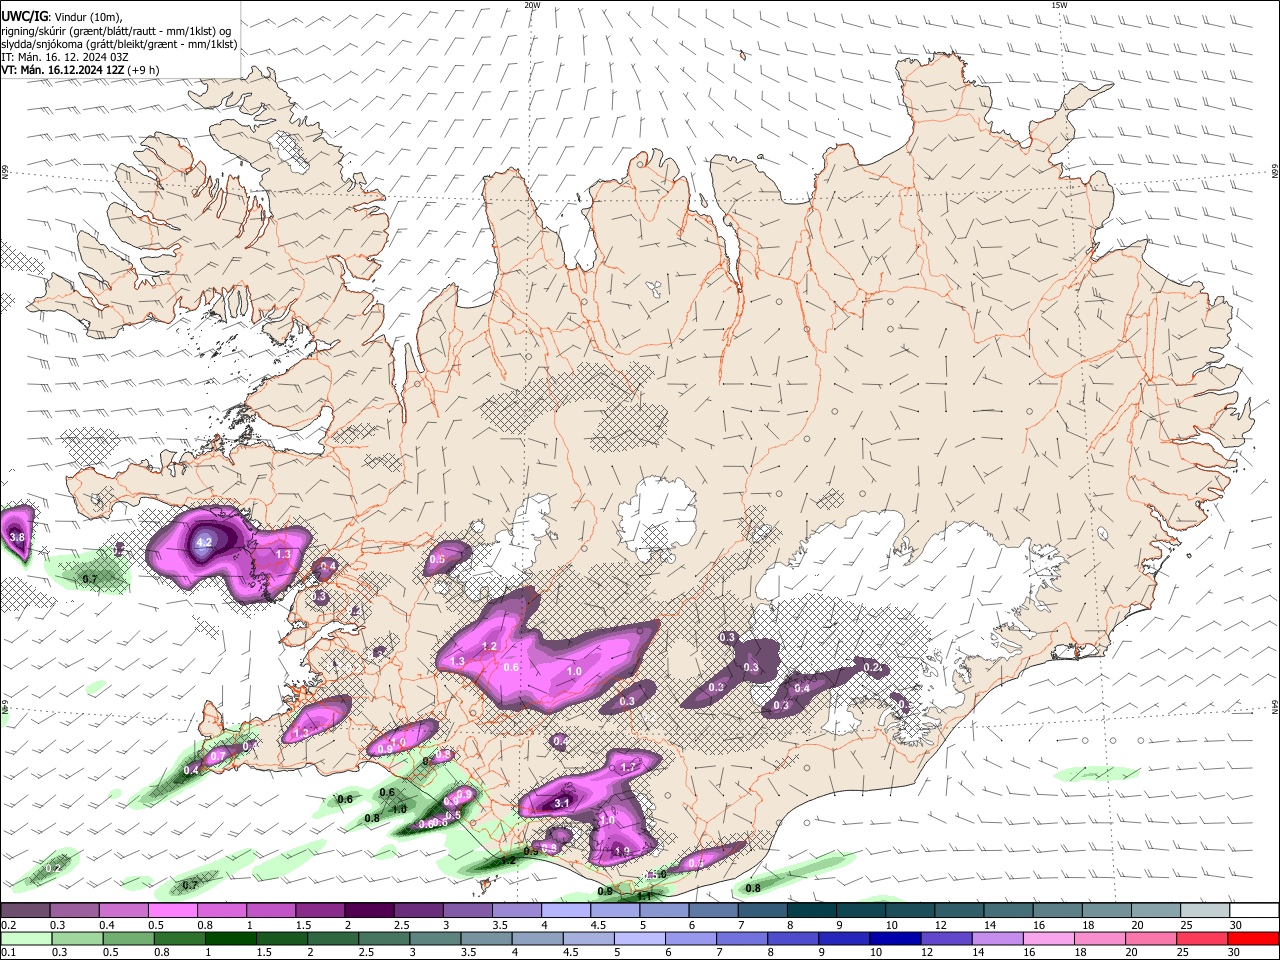Image resolution: width=1280 pixels, height=960 pixels.
Task: Click the '0.1' label under lower legend row
Action: [8, 952]
